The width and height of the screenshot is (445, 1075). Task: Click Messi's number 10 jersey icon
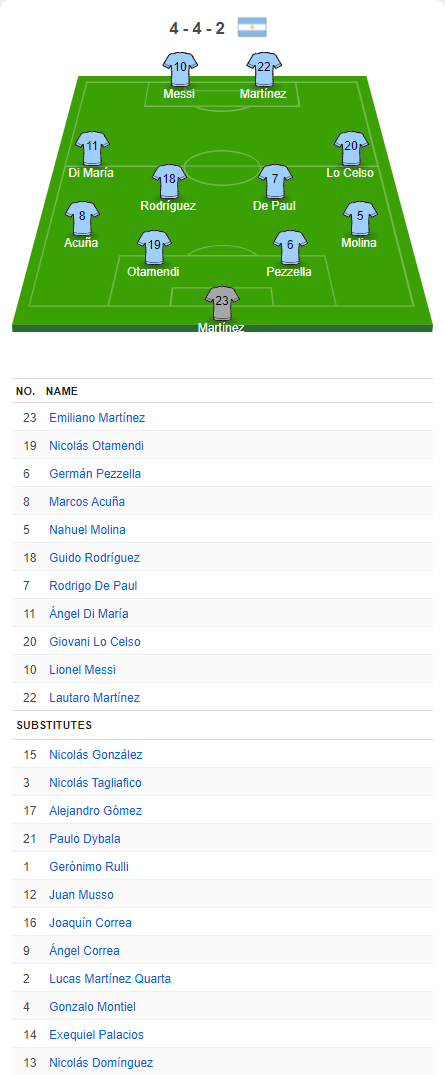pos(180,69)
